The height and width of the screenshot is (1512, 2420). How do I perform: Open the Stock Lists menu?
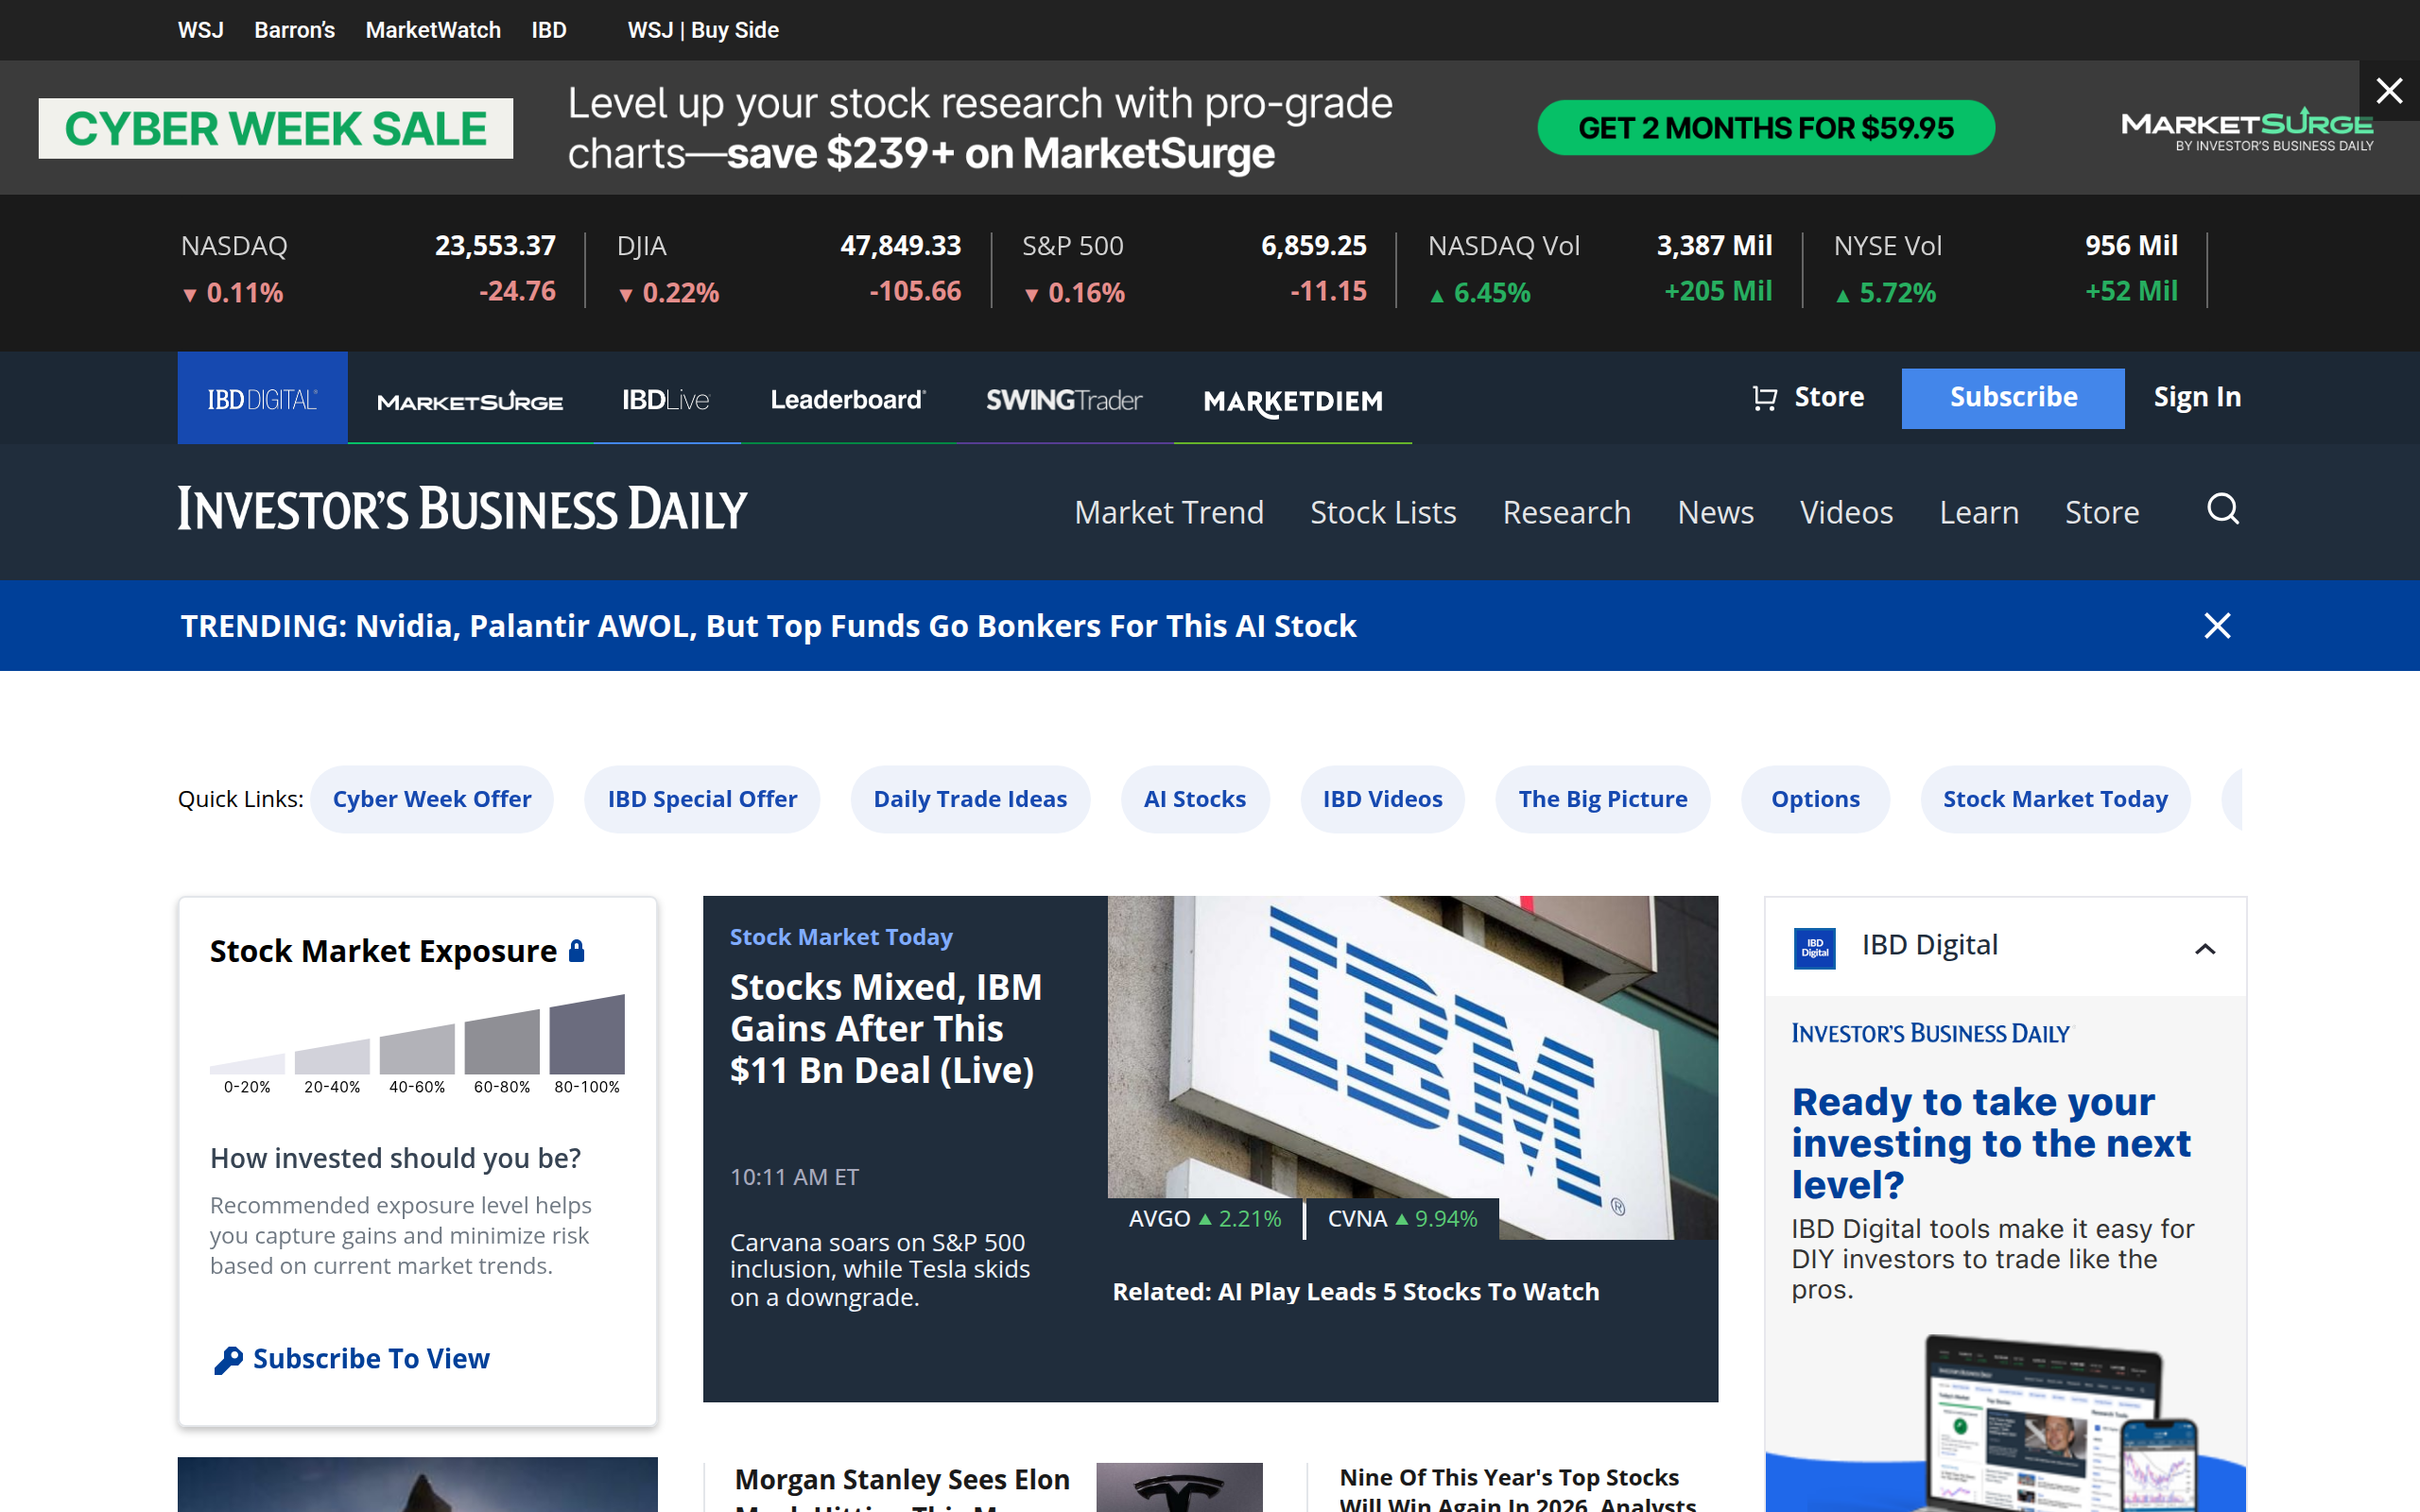(1382, 511)
